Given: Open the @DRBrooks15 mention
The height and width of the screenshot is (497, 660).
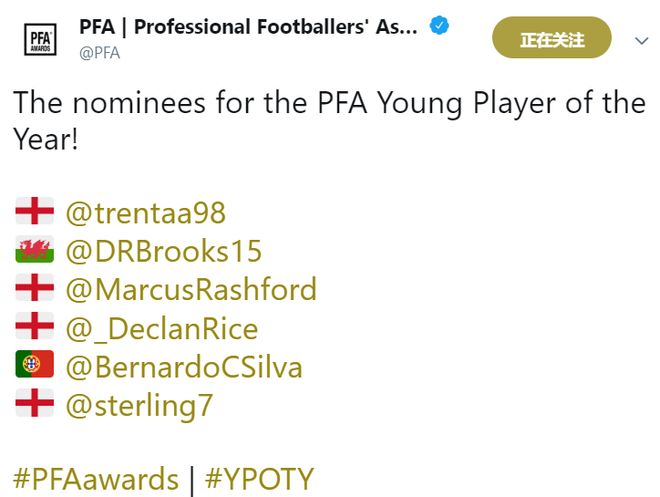Looking at the screenshot, I should click(164, 251).
